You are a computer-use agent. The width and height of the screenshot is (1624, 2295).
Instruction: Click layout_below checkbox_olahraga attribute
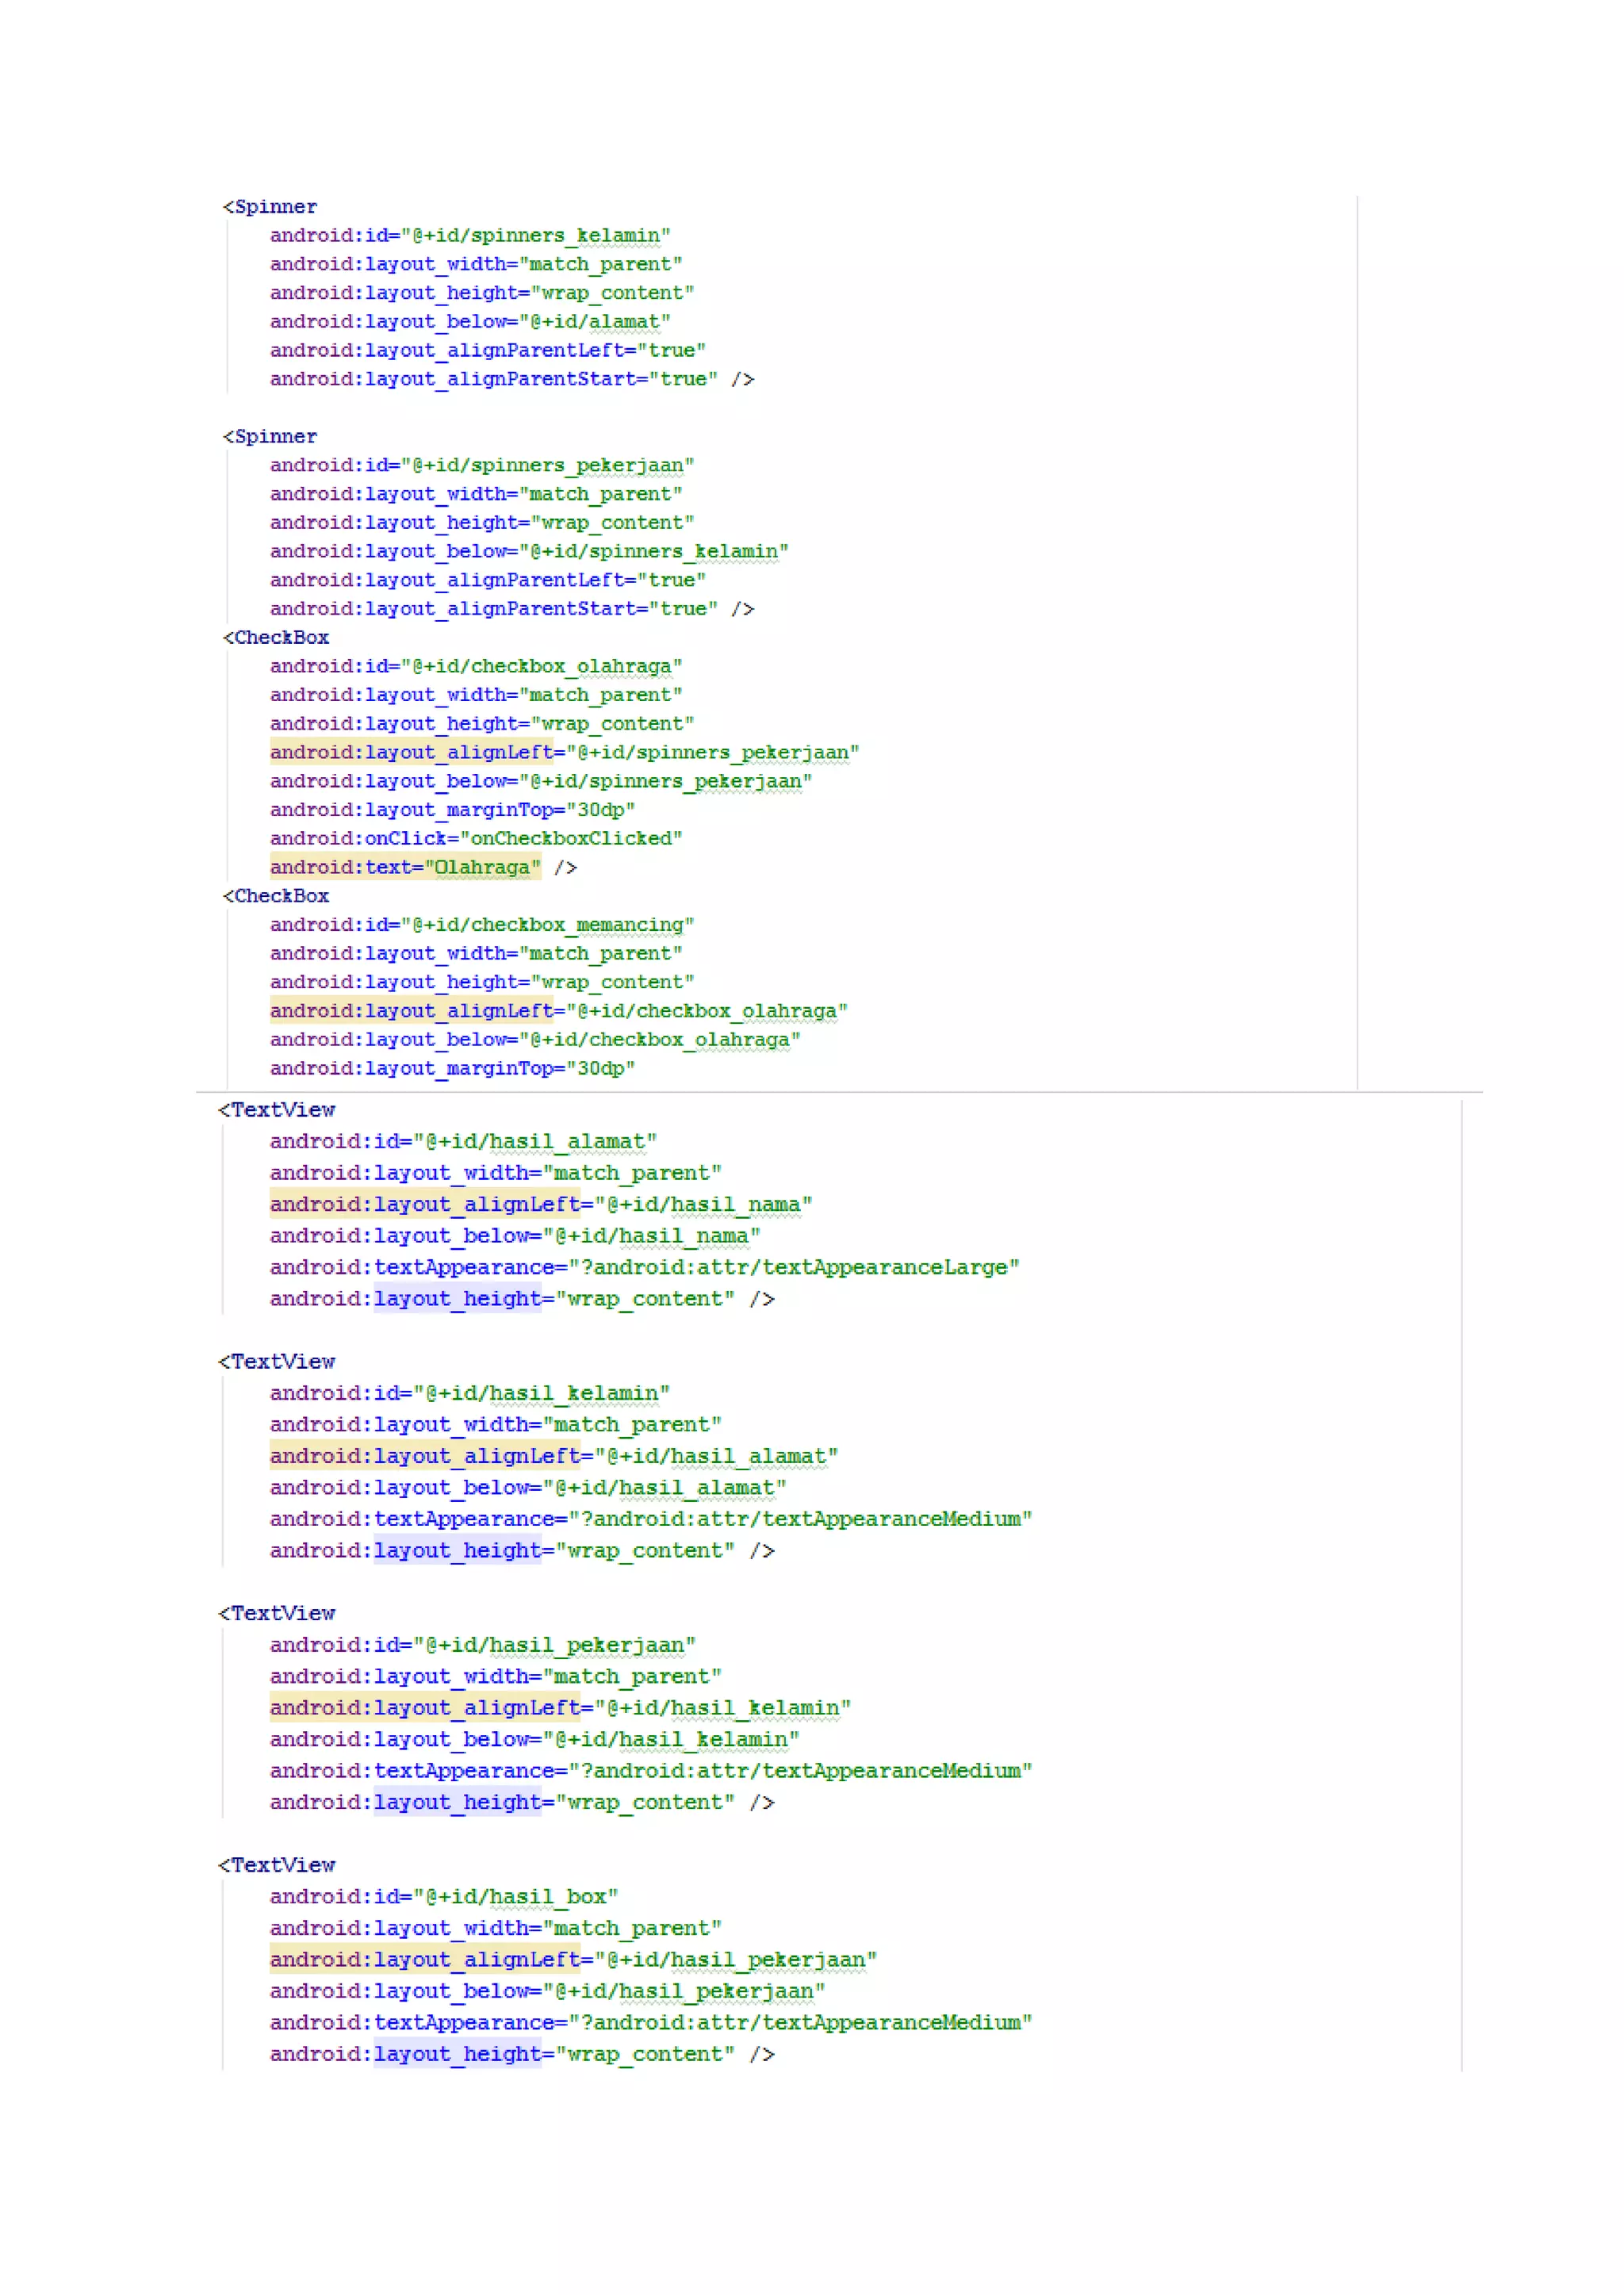[534, 1041]
